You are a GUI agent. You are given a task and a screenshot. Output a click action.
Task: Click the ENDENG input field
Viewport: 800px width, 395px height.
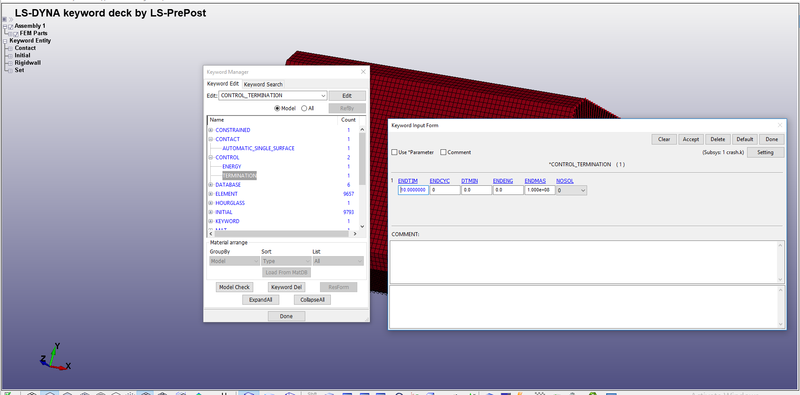(x=508, y=190)
